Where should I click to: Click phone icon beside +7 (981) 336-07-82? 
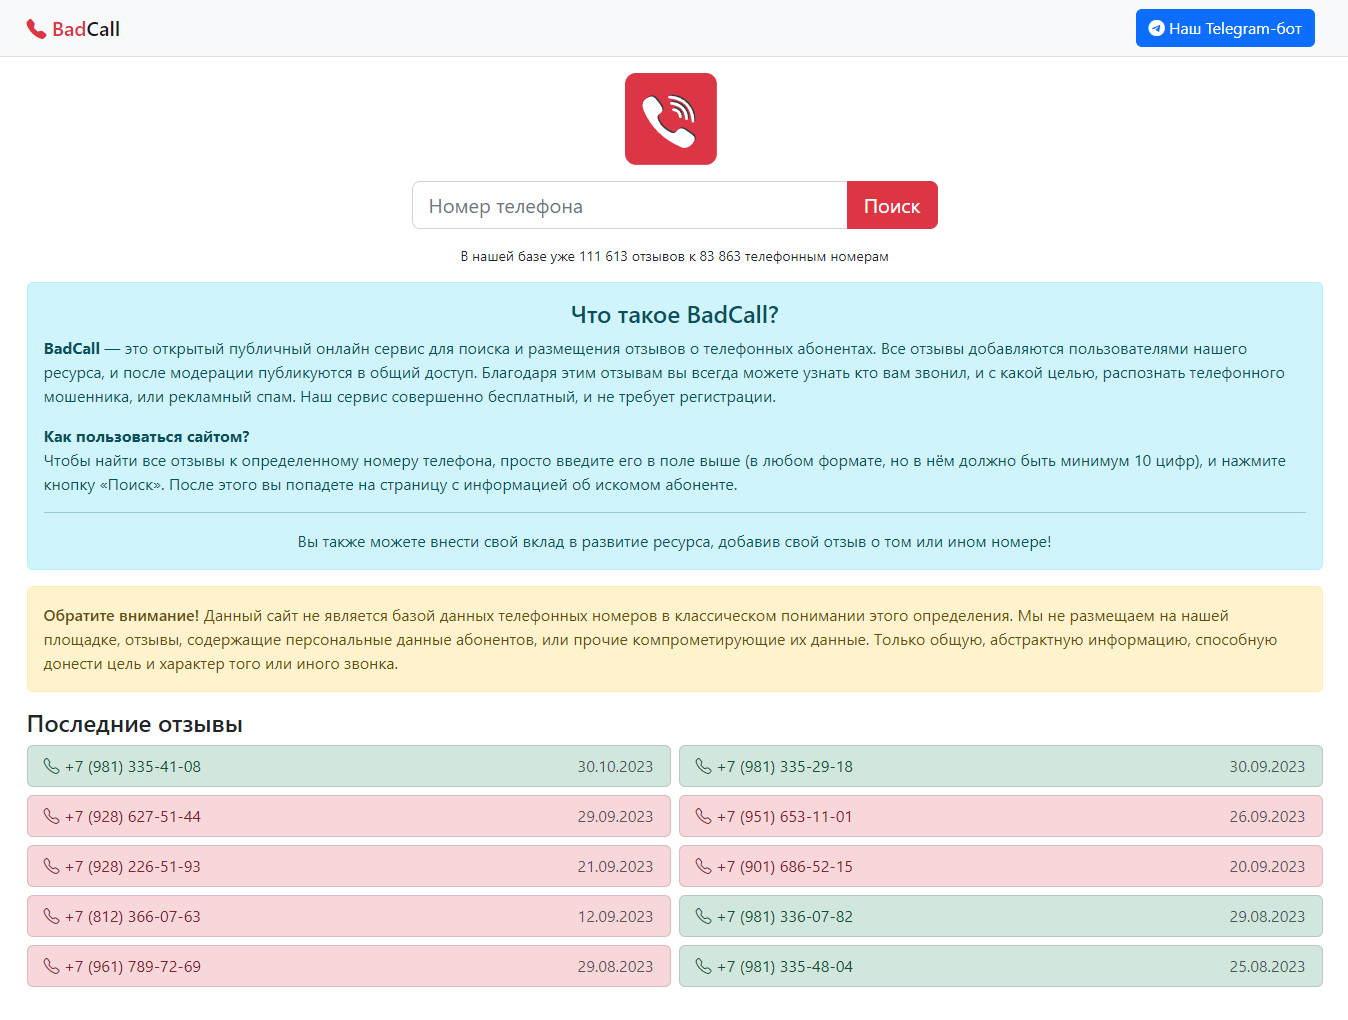(703, 916)
